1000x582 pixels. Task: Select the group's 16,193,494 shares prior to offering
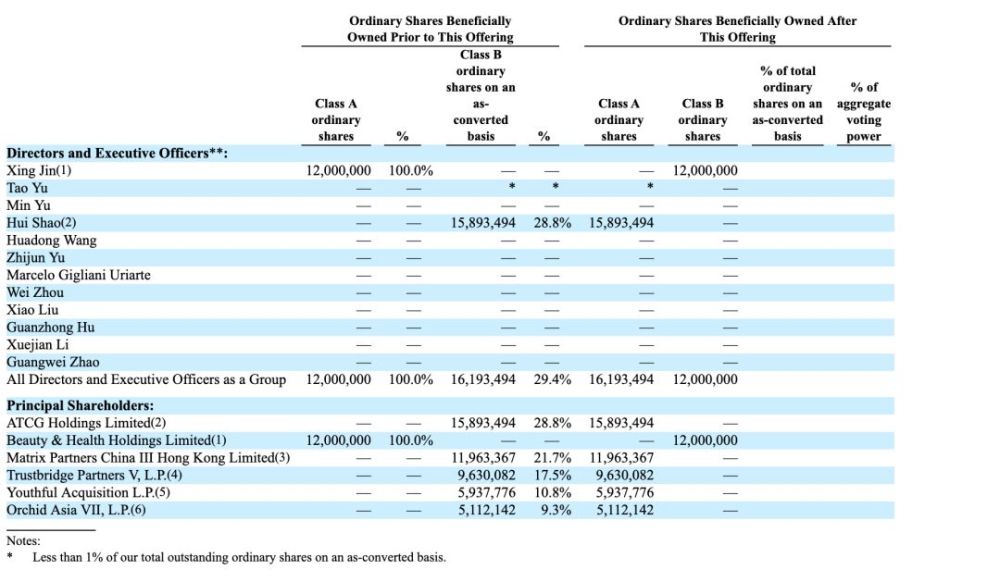point(483,379)
